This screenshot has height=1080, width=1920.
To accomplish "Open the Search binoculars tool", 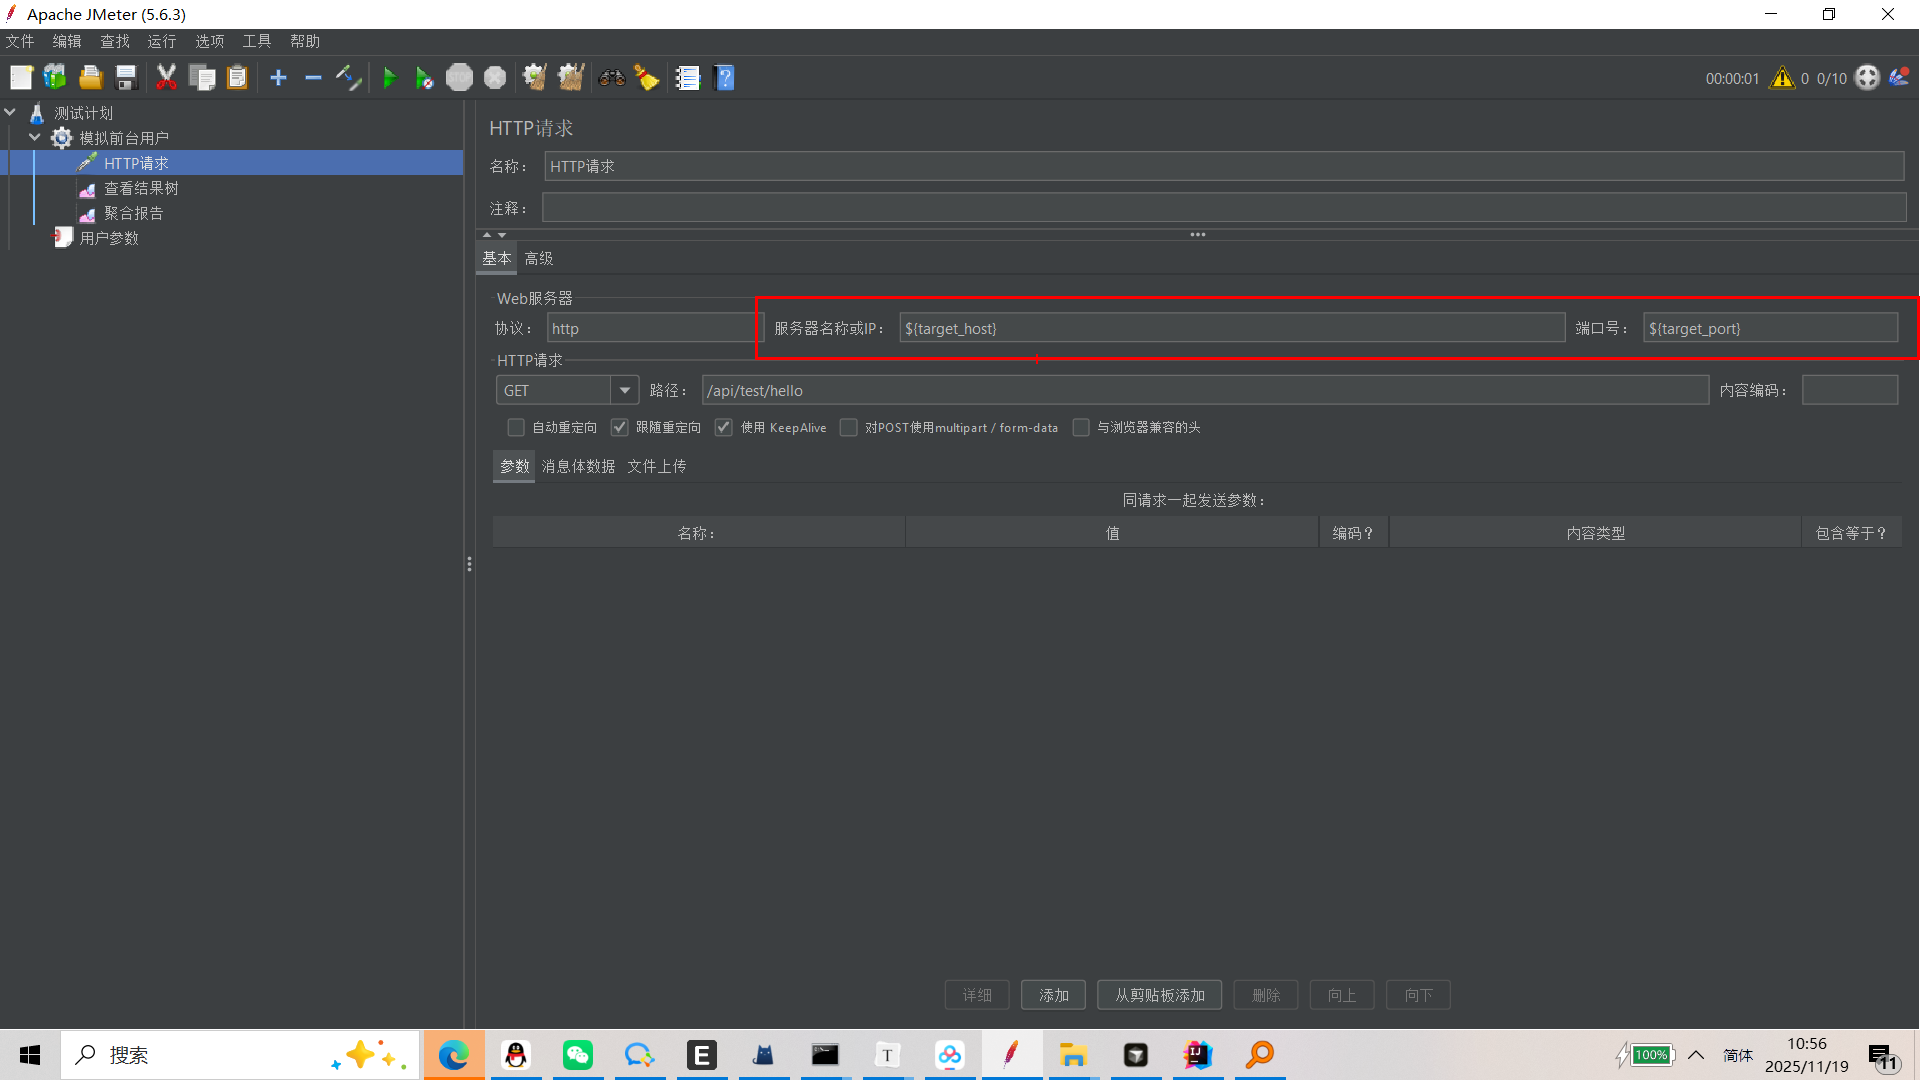I will (611, 78).
